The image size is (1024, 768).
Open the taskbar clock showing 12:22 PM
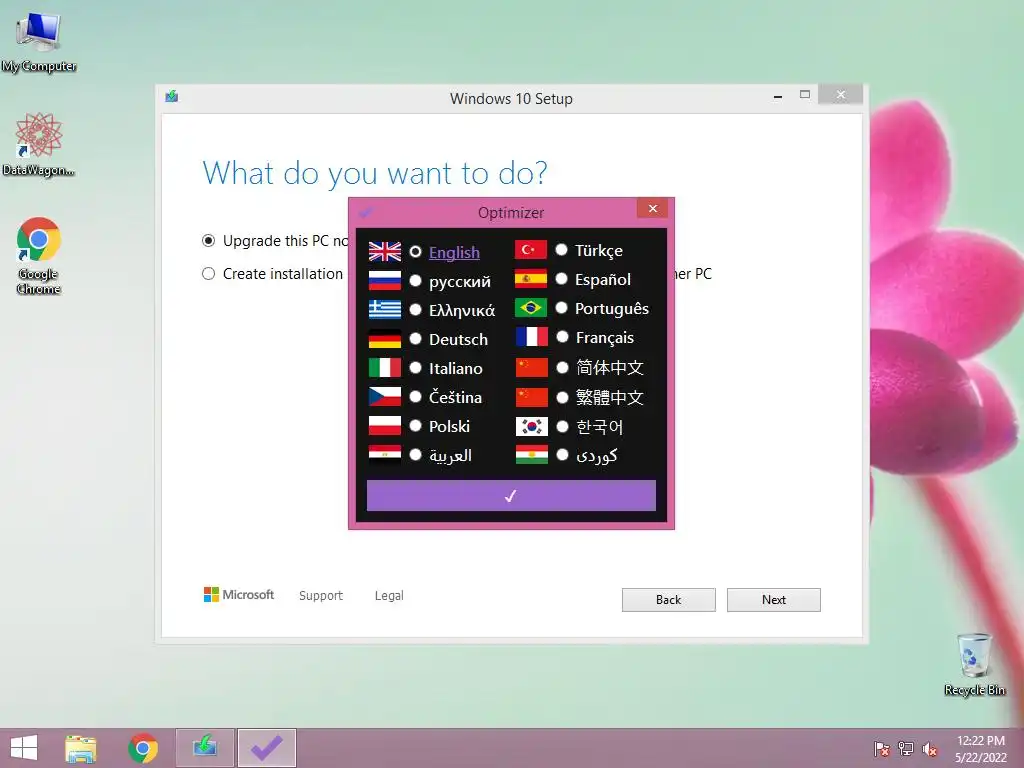click(981, 749)
